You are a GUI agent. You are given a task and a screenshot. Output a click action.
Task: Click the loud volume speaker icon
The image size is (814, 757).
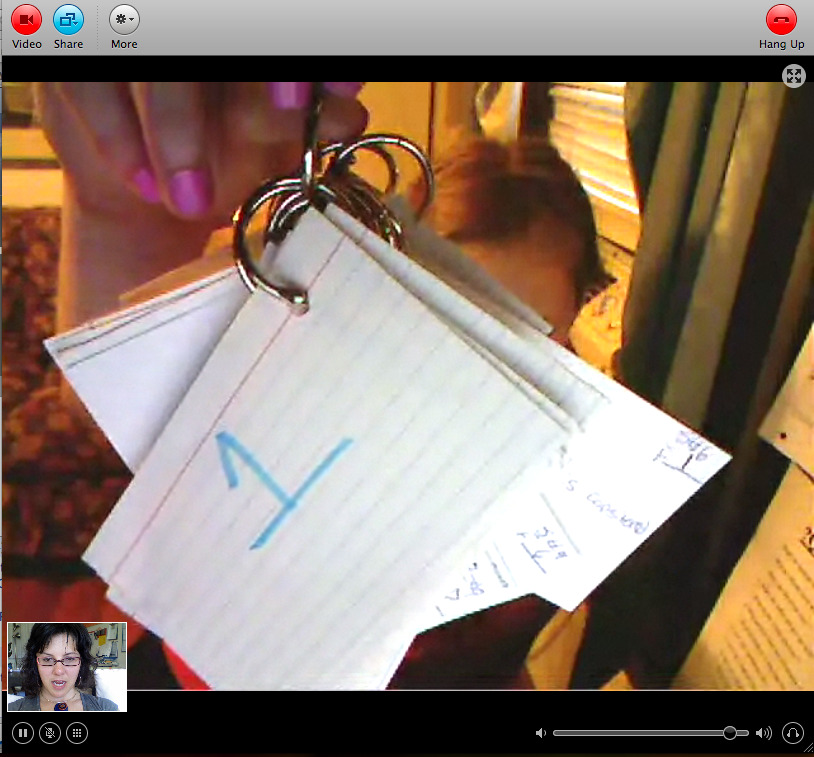763,733
